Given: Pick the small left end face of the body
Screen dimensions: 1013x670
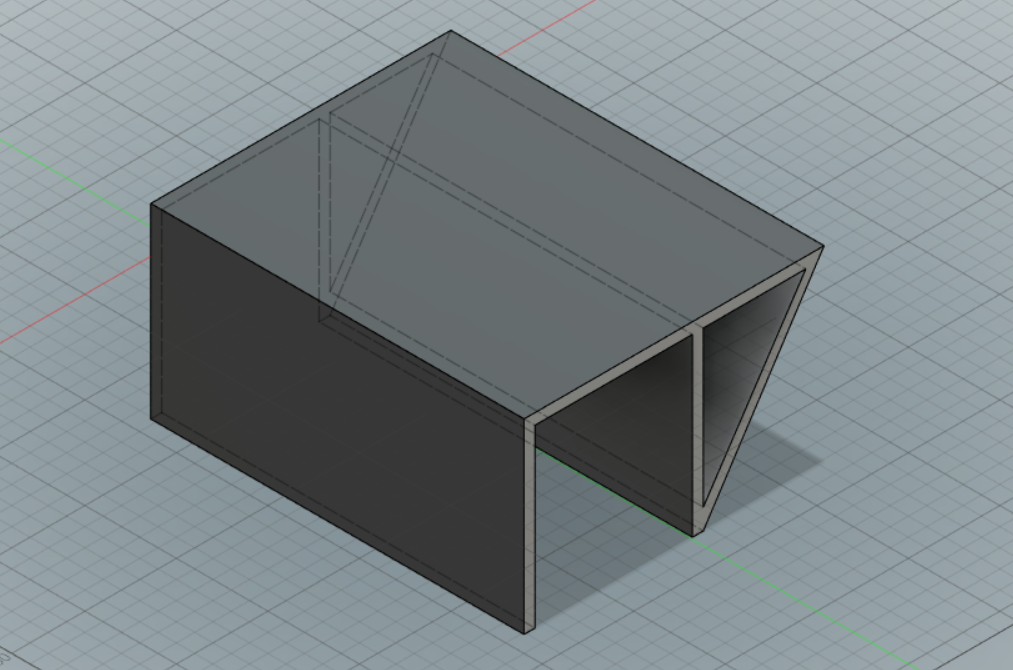Looking at the screenshot, I should [x=531, y=527].
